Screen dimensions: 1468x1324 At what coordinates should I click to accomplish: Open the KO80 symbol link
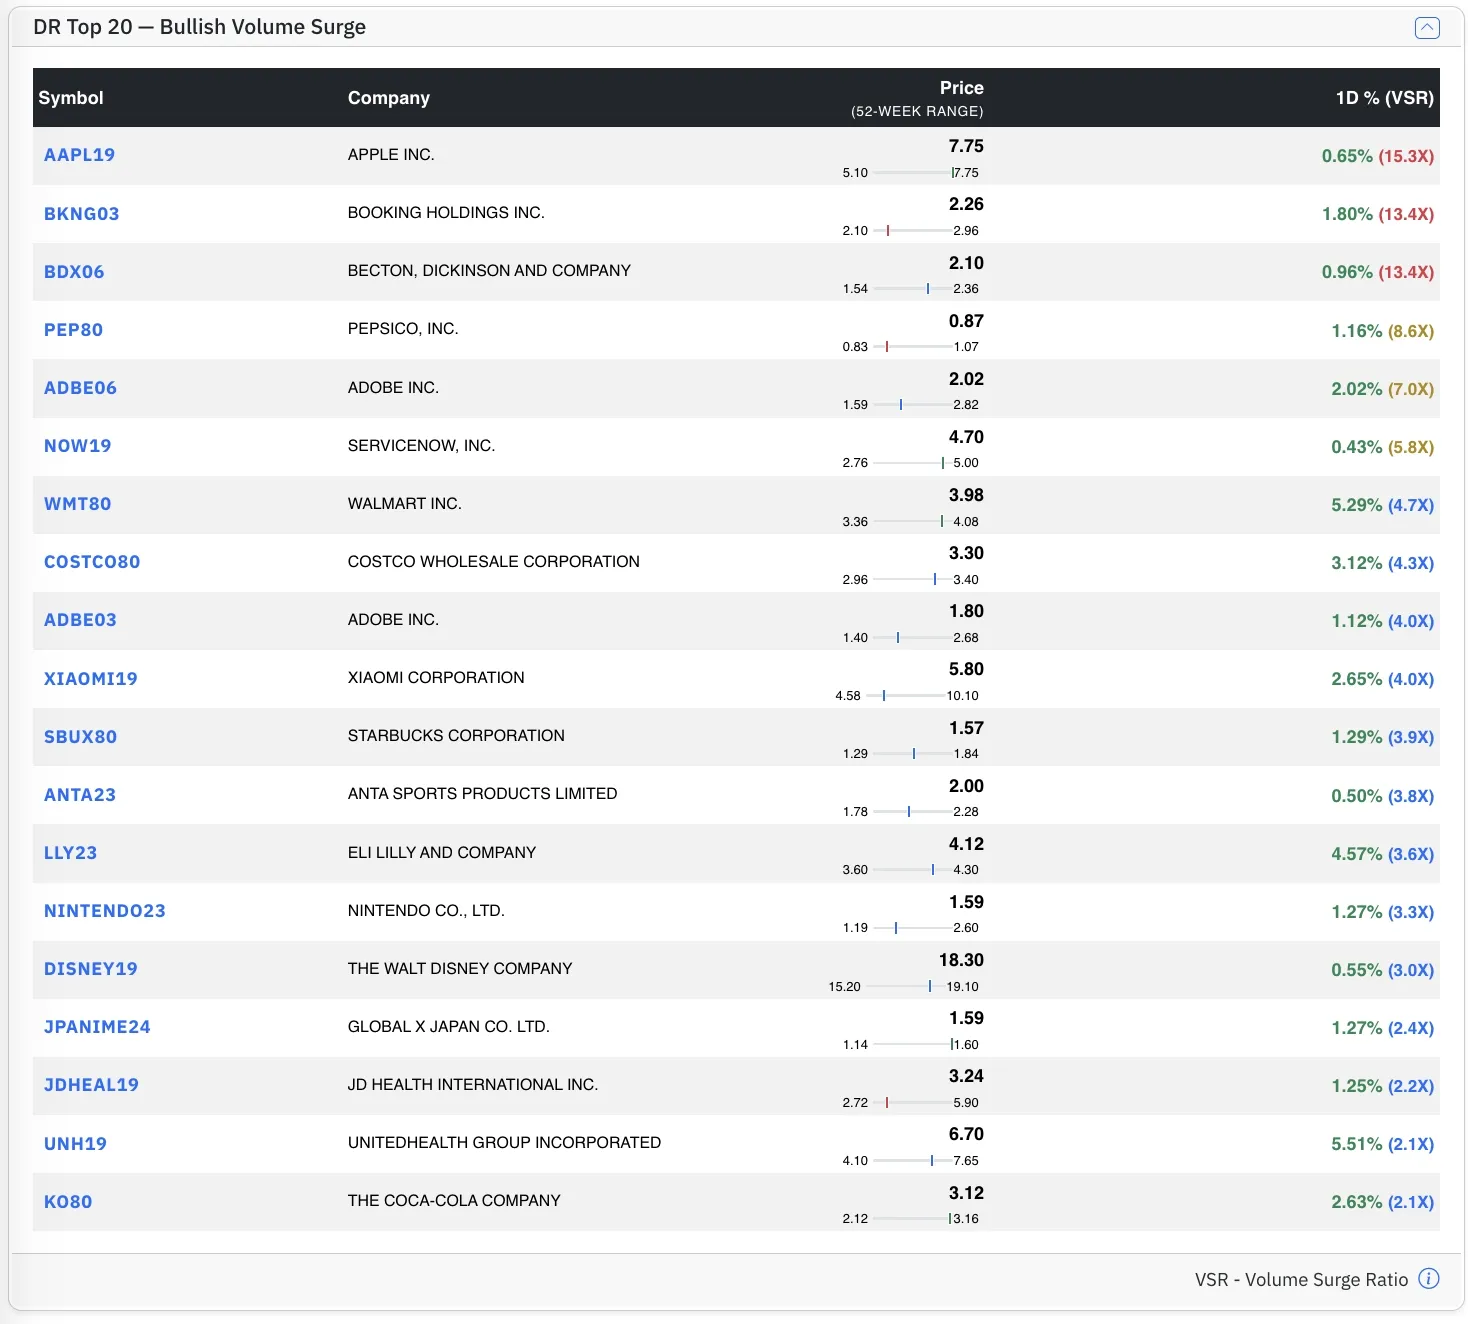pos(68,1201)
